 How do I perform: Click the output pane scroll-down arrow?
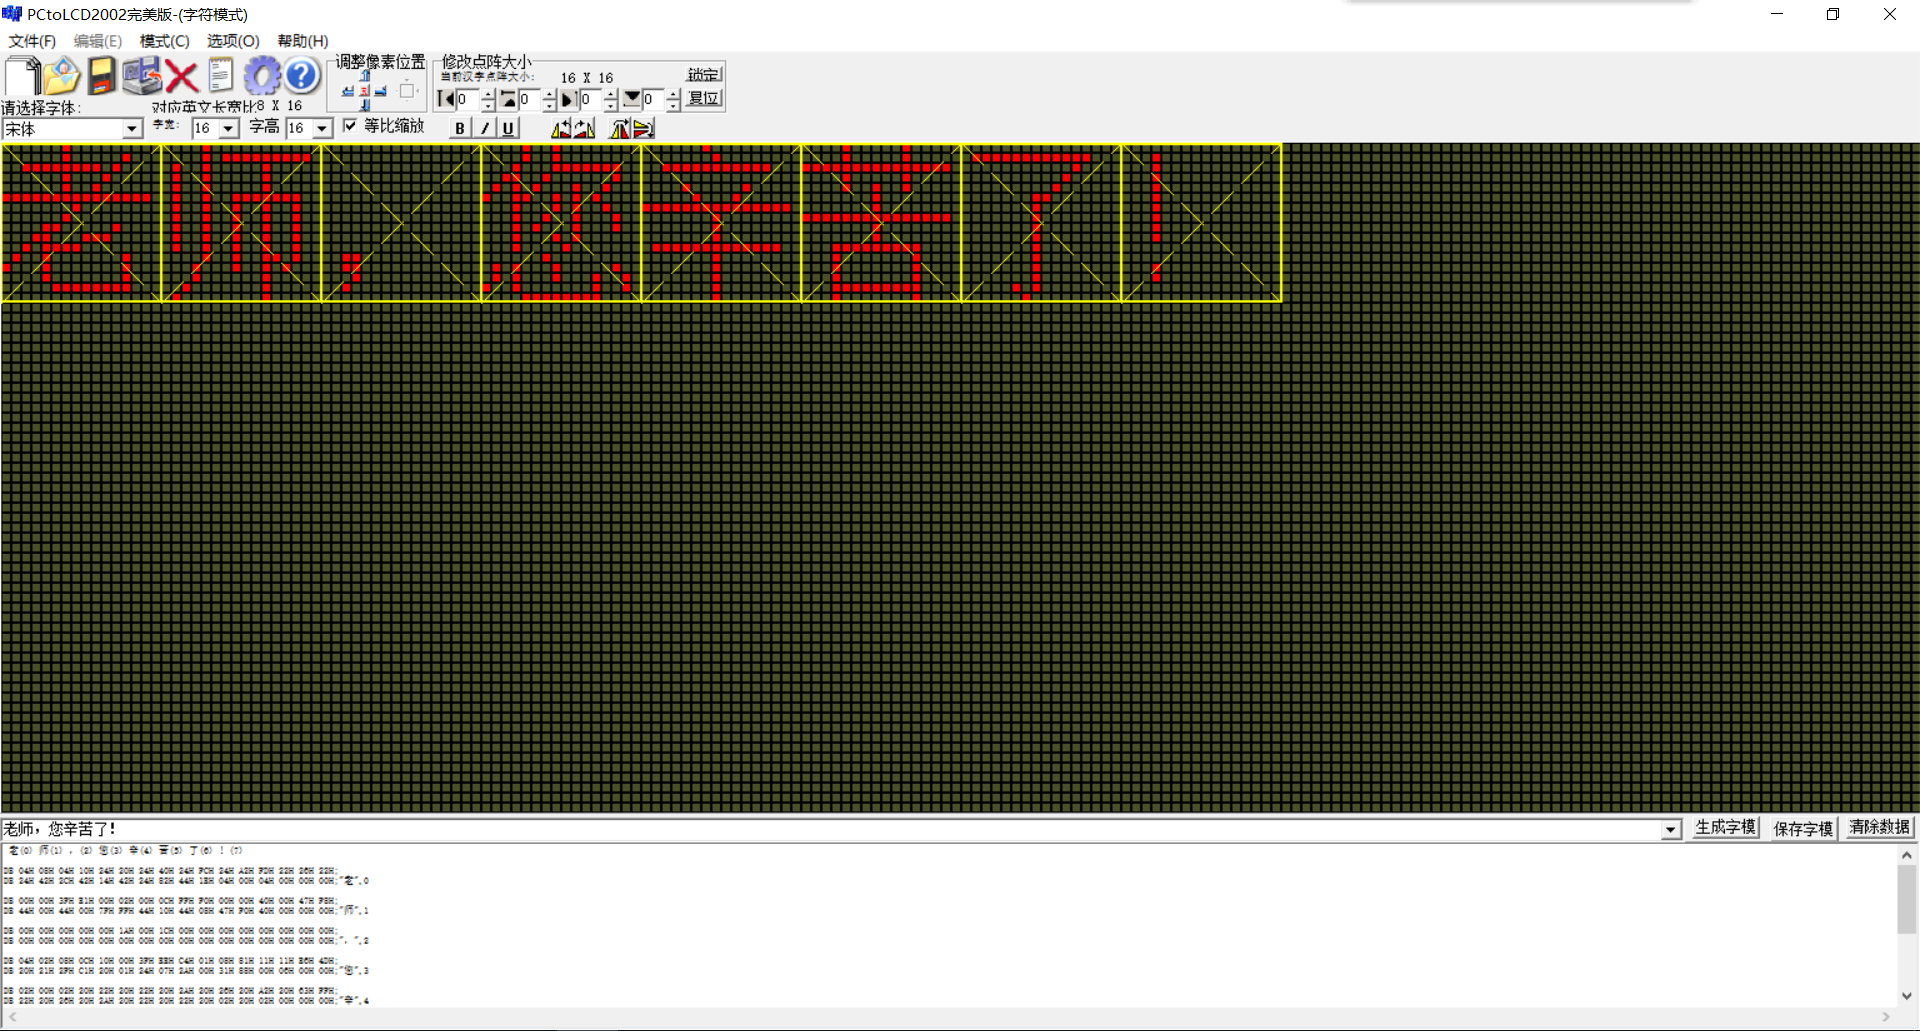pos(1907,997)
